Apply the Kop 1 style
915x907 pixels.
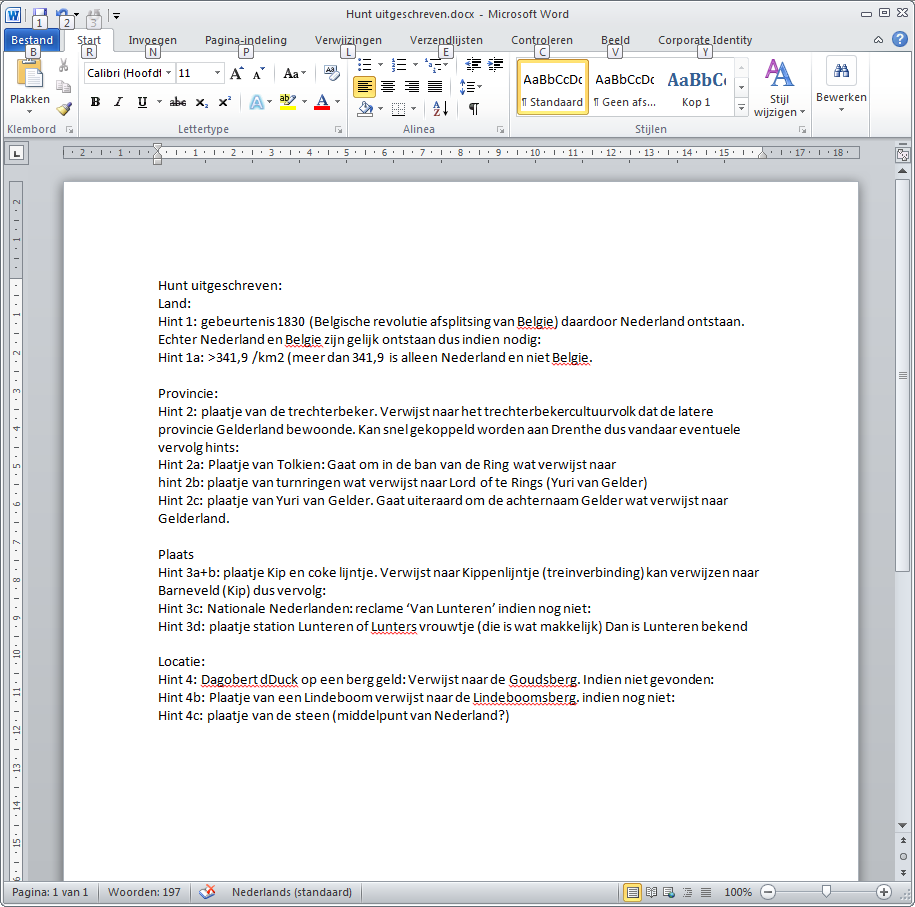[696, 87]
